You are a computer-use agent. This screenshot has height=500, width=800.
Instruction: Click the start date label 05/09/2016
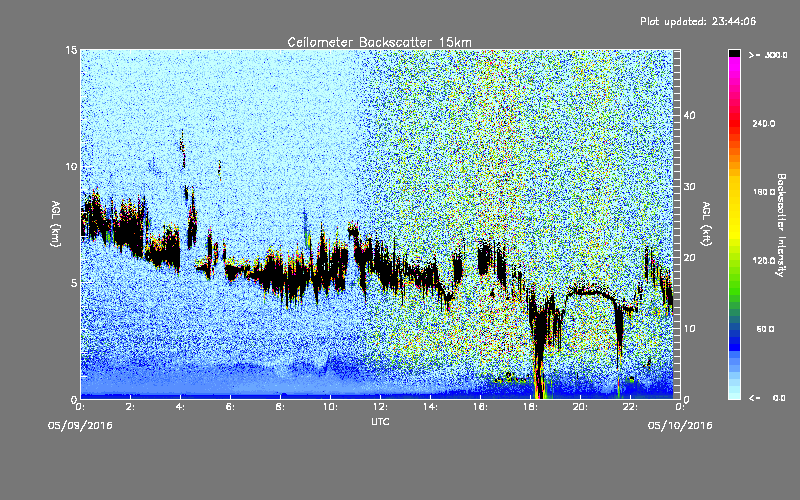coord(80,426)
